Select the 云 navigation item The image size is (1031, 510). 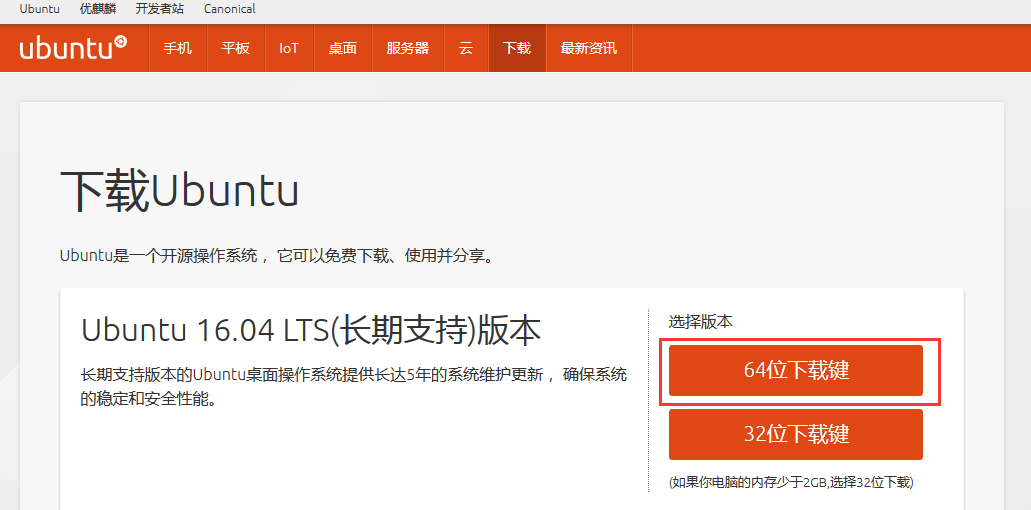tap(466, 48)
